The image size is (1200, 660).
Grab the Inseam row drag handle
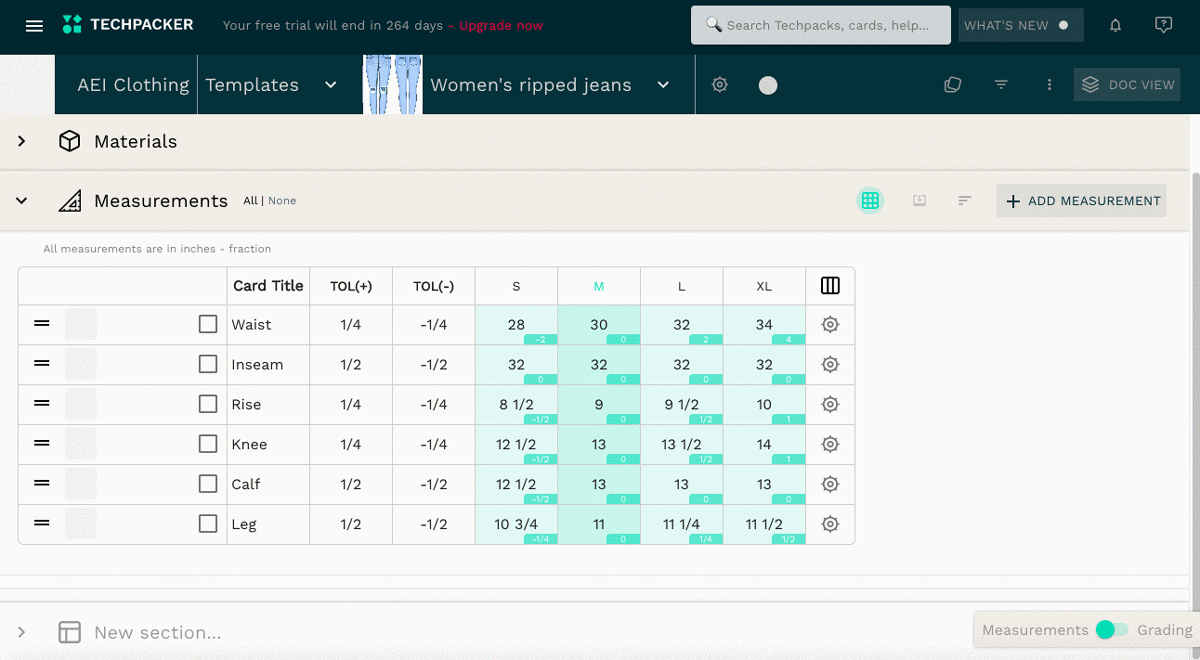tap(42, 364)
